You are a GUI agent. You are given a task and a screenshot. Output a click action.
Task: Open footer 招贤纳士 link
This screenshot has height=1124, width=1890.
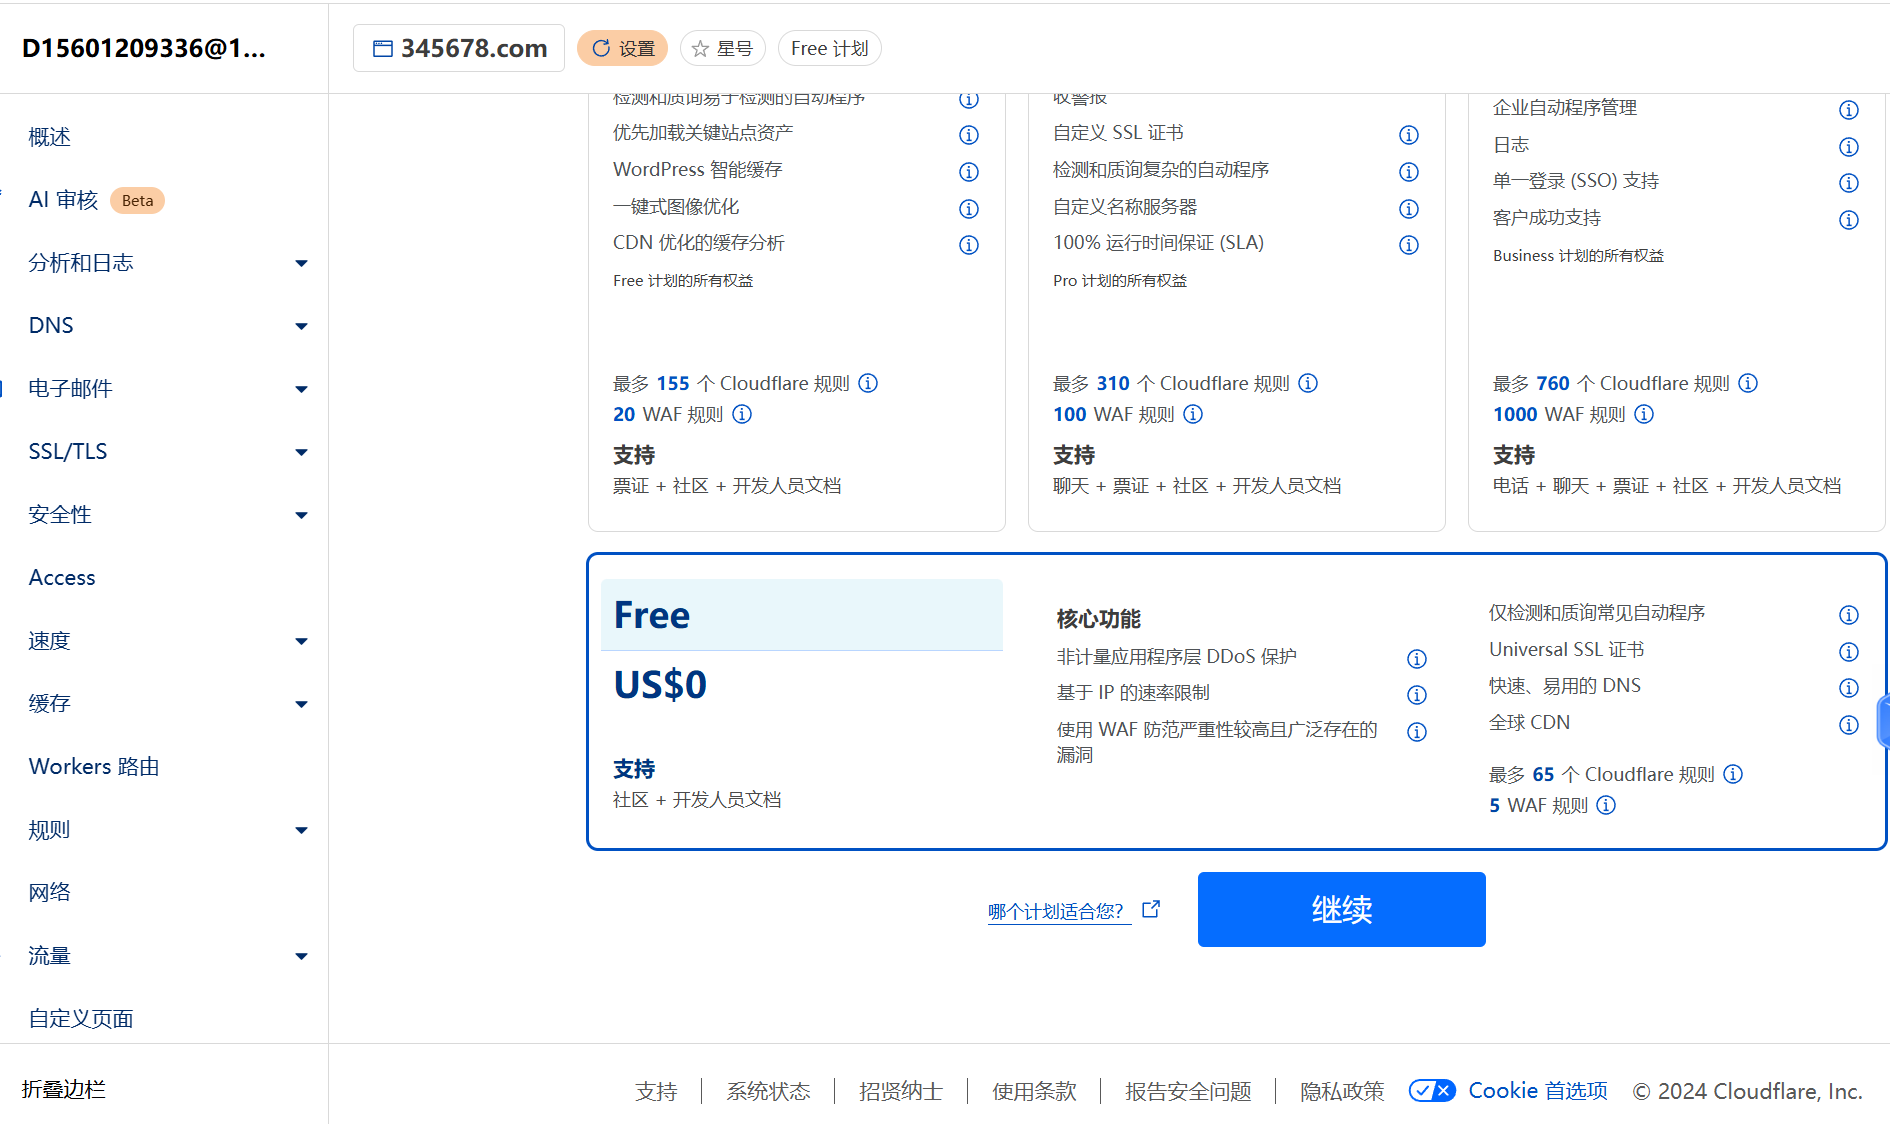tap(901, 1091)
